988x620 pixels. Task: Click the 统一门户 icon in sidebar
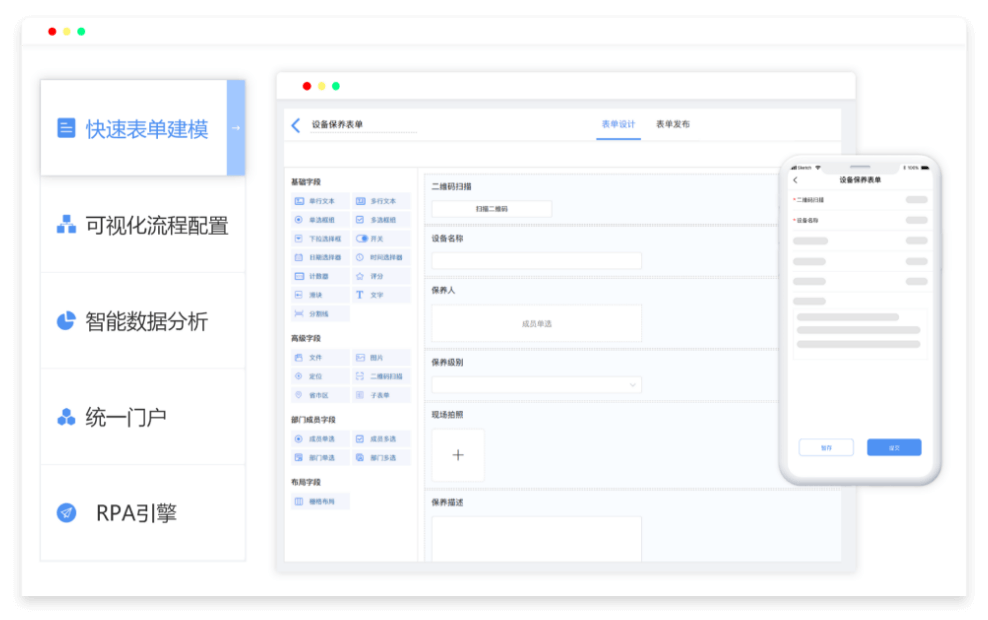[66, 417]
